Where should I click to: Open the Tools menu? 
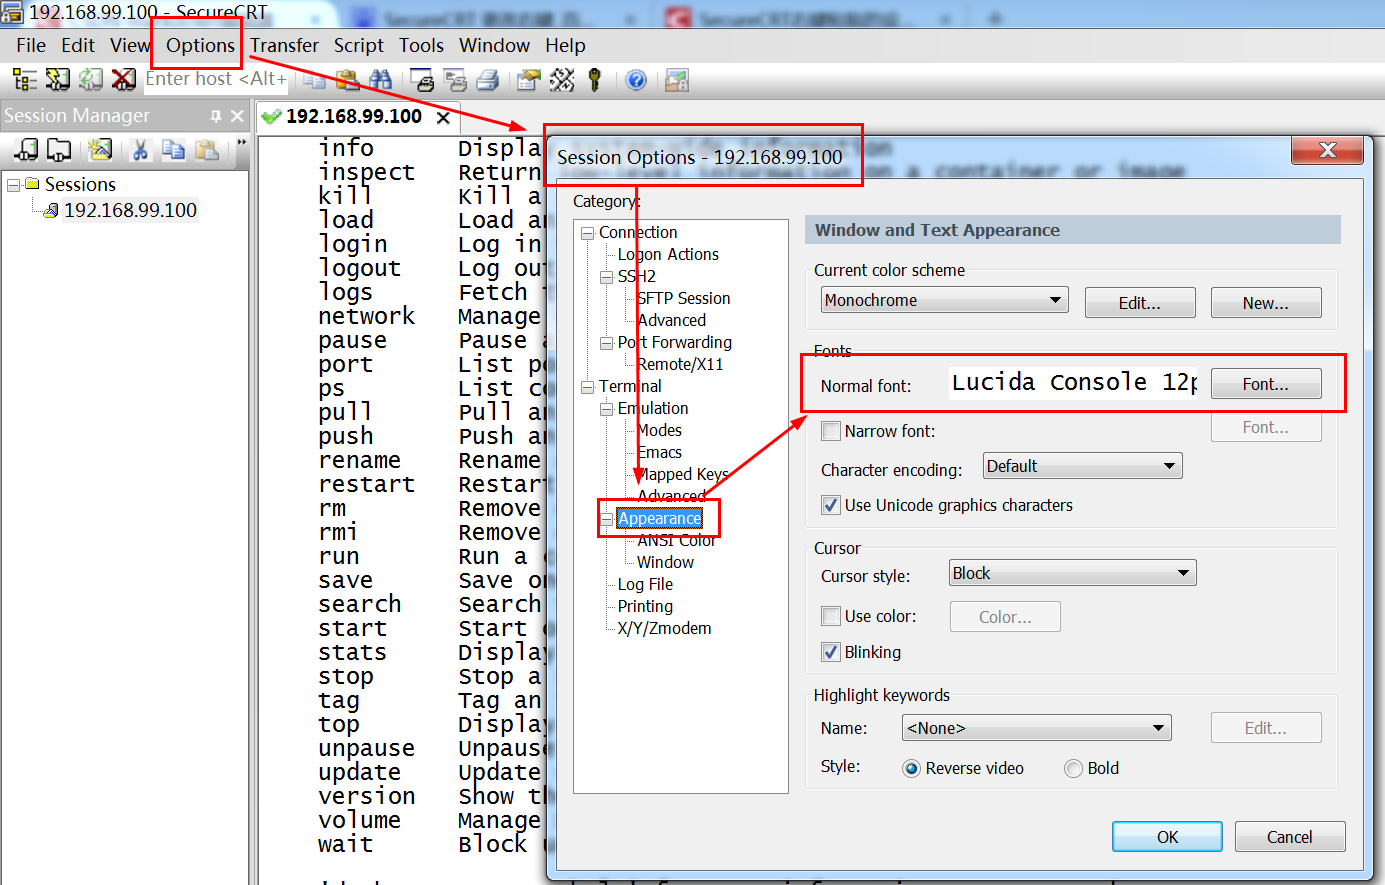point(421,45)
